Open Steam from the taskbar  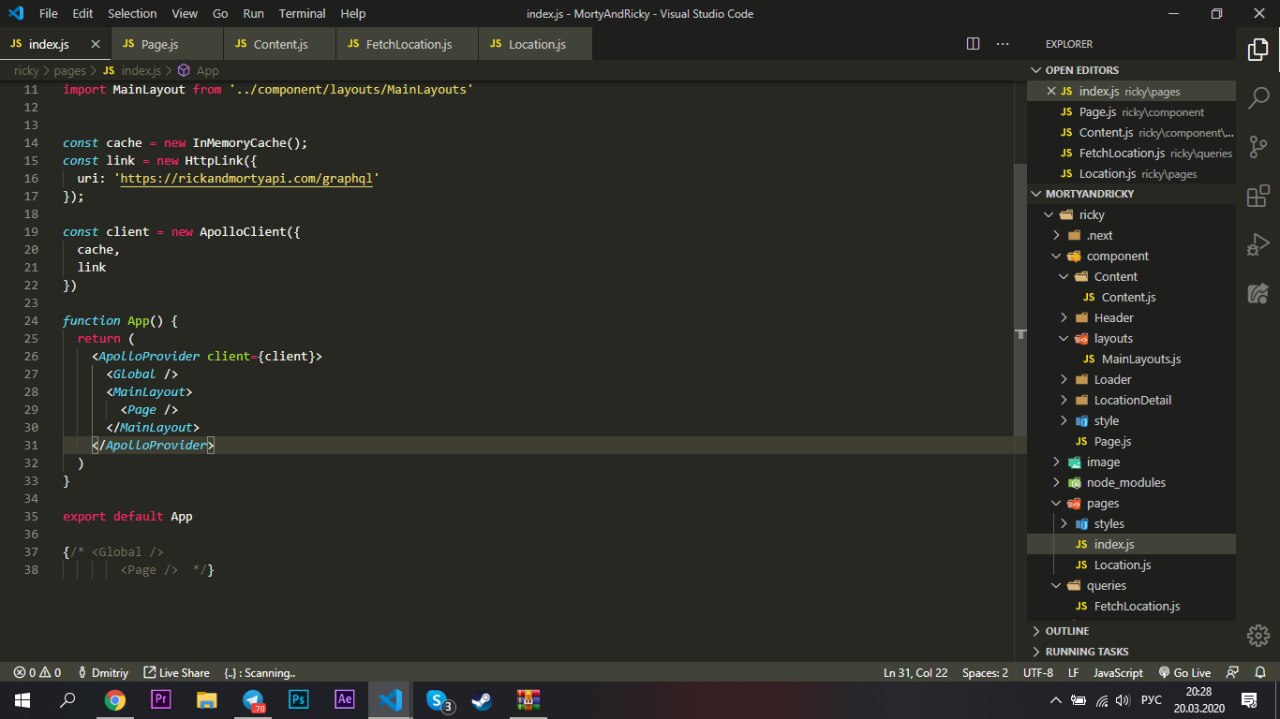point(483,700)
